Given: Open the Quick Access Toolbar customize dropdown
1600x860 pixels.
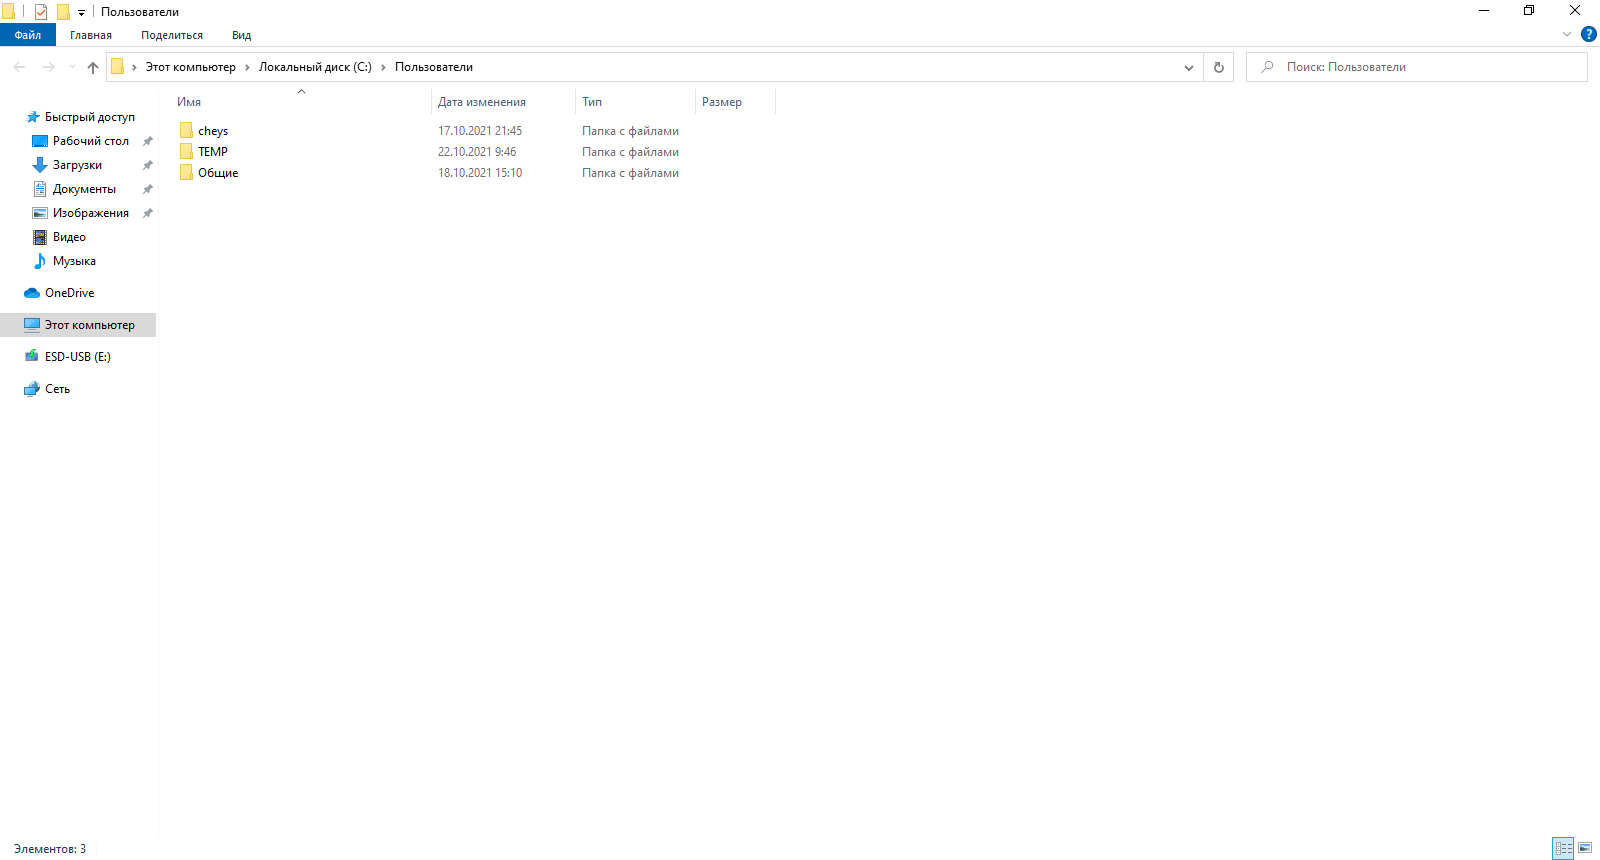Looking at the screenshot, I should coord(81,13).
